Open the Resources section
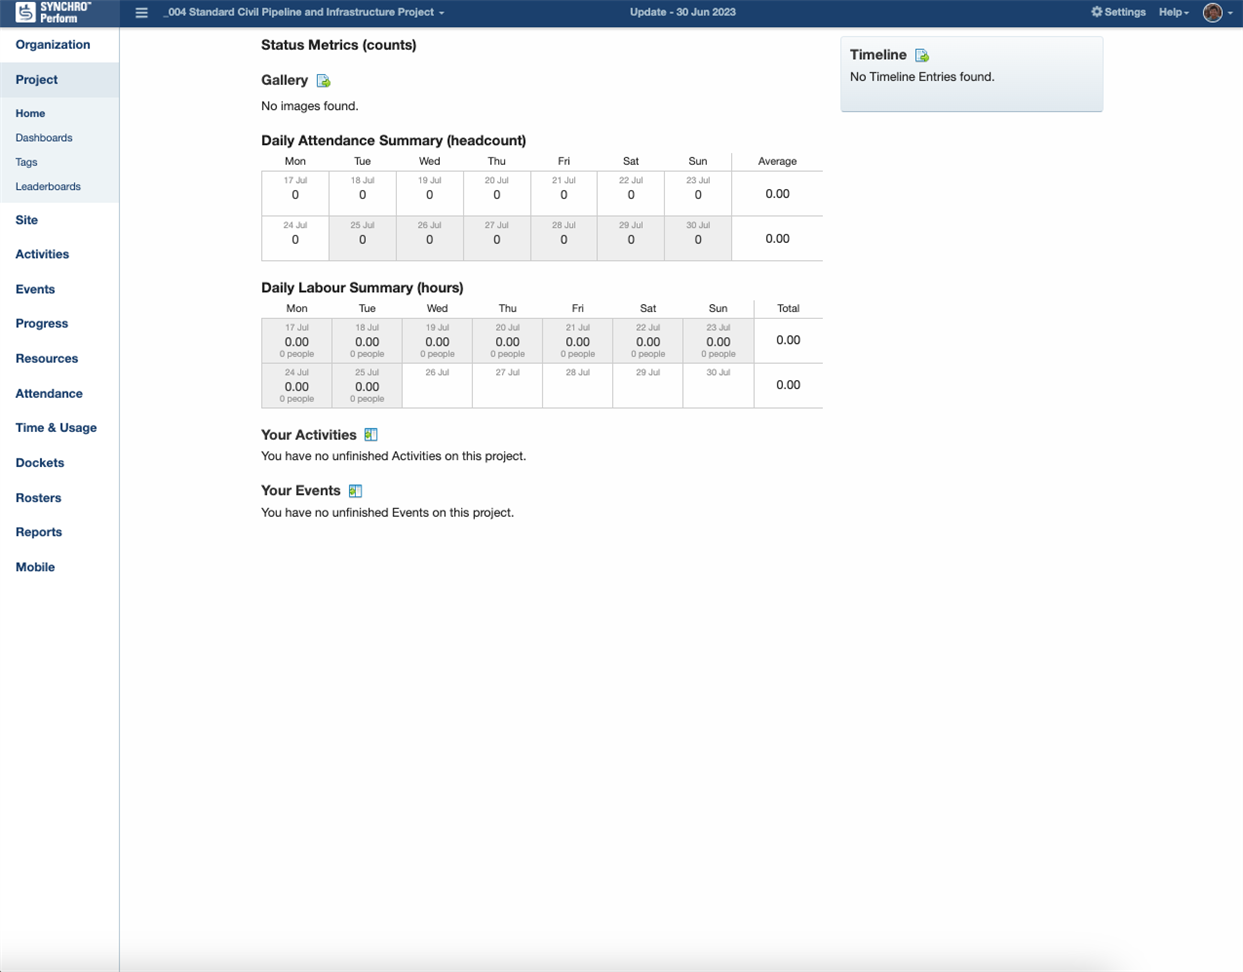Image resolution: width=1243 pixels, height=972 pixels. [47, 358]
